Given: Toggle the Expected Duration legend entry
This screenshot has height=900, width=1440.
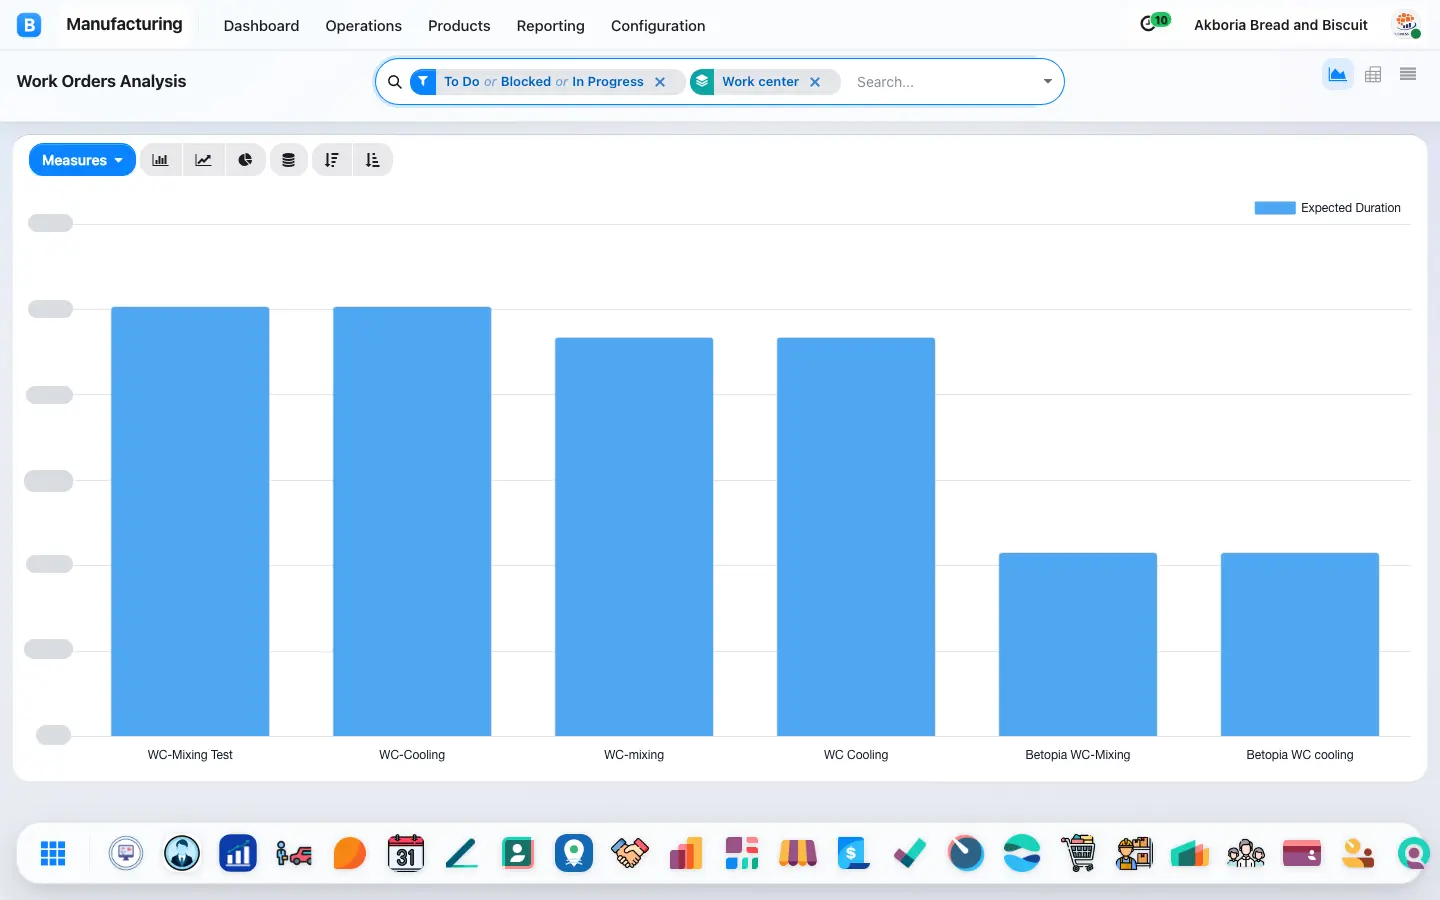Looking at the screenshot, I should coord(1328,208).
